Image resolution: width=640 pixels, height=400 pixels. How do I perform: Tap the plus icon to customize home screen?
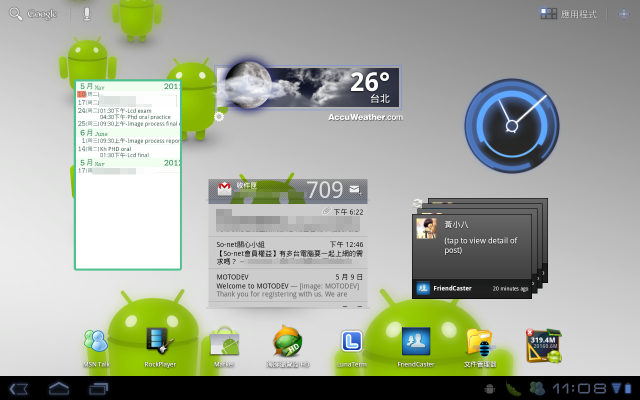[624, 14]
